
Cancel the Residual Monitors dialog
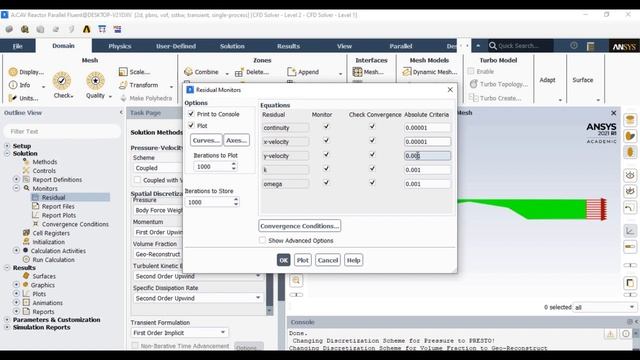[328, 260]
